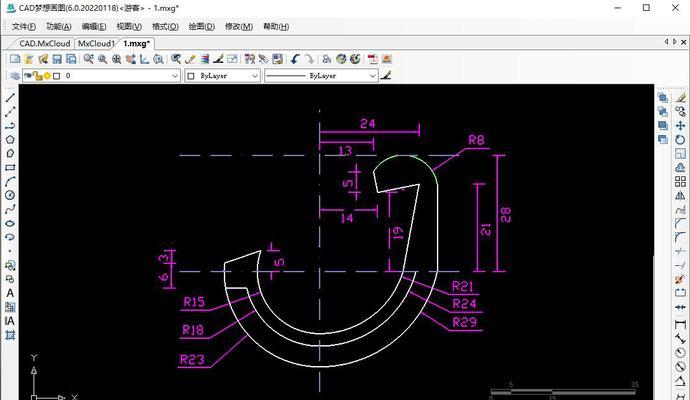Screen dimensions: 690x400
Task: Click the tab scroll left arrow
Action: click(x=666, y=42)
